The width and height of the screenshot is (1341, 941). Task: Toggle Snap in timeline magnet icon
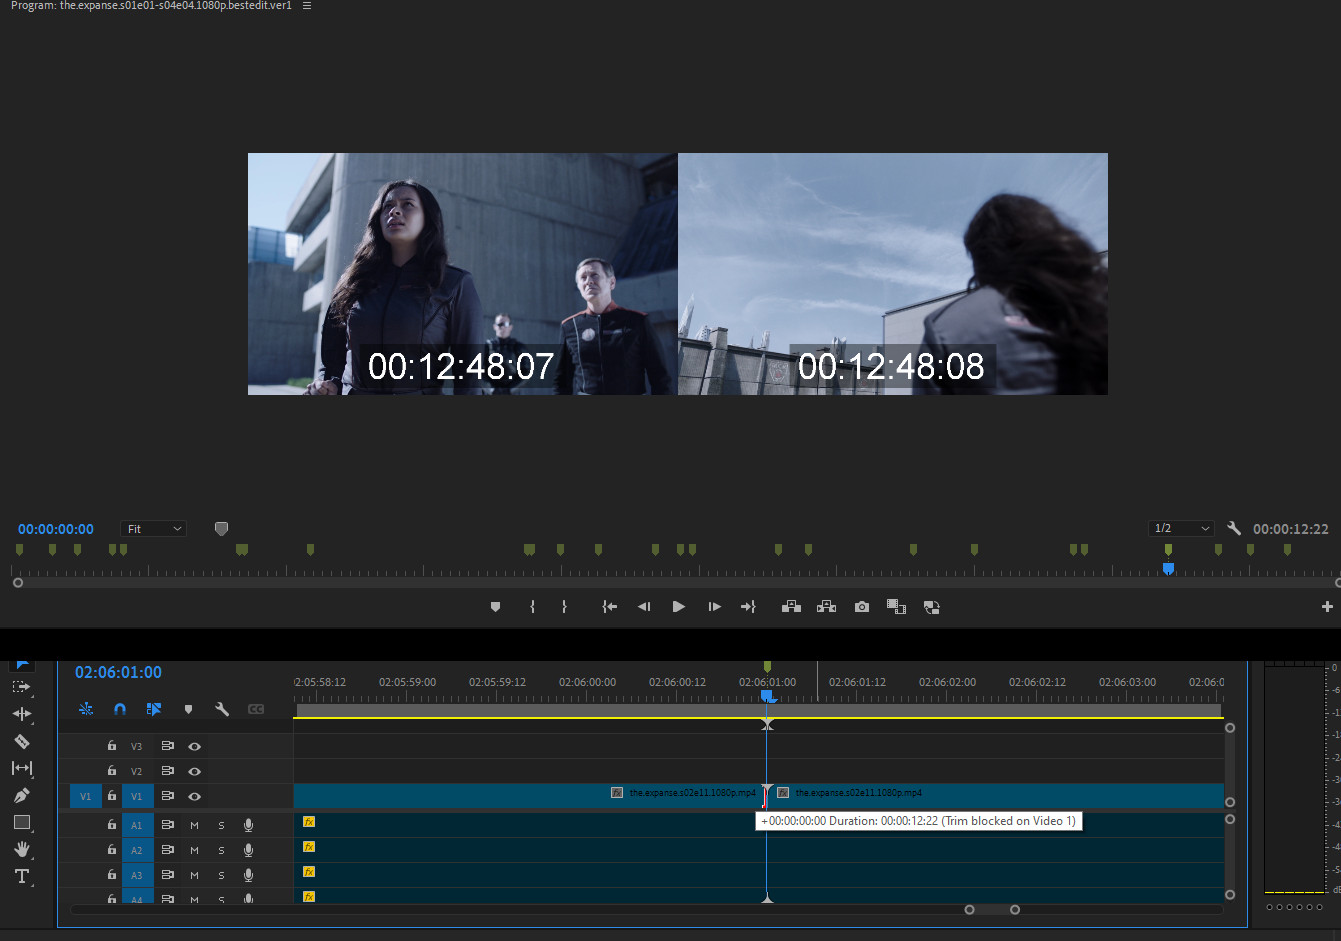coord(120,709)
